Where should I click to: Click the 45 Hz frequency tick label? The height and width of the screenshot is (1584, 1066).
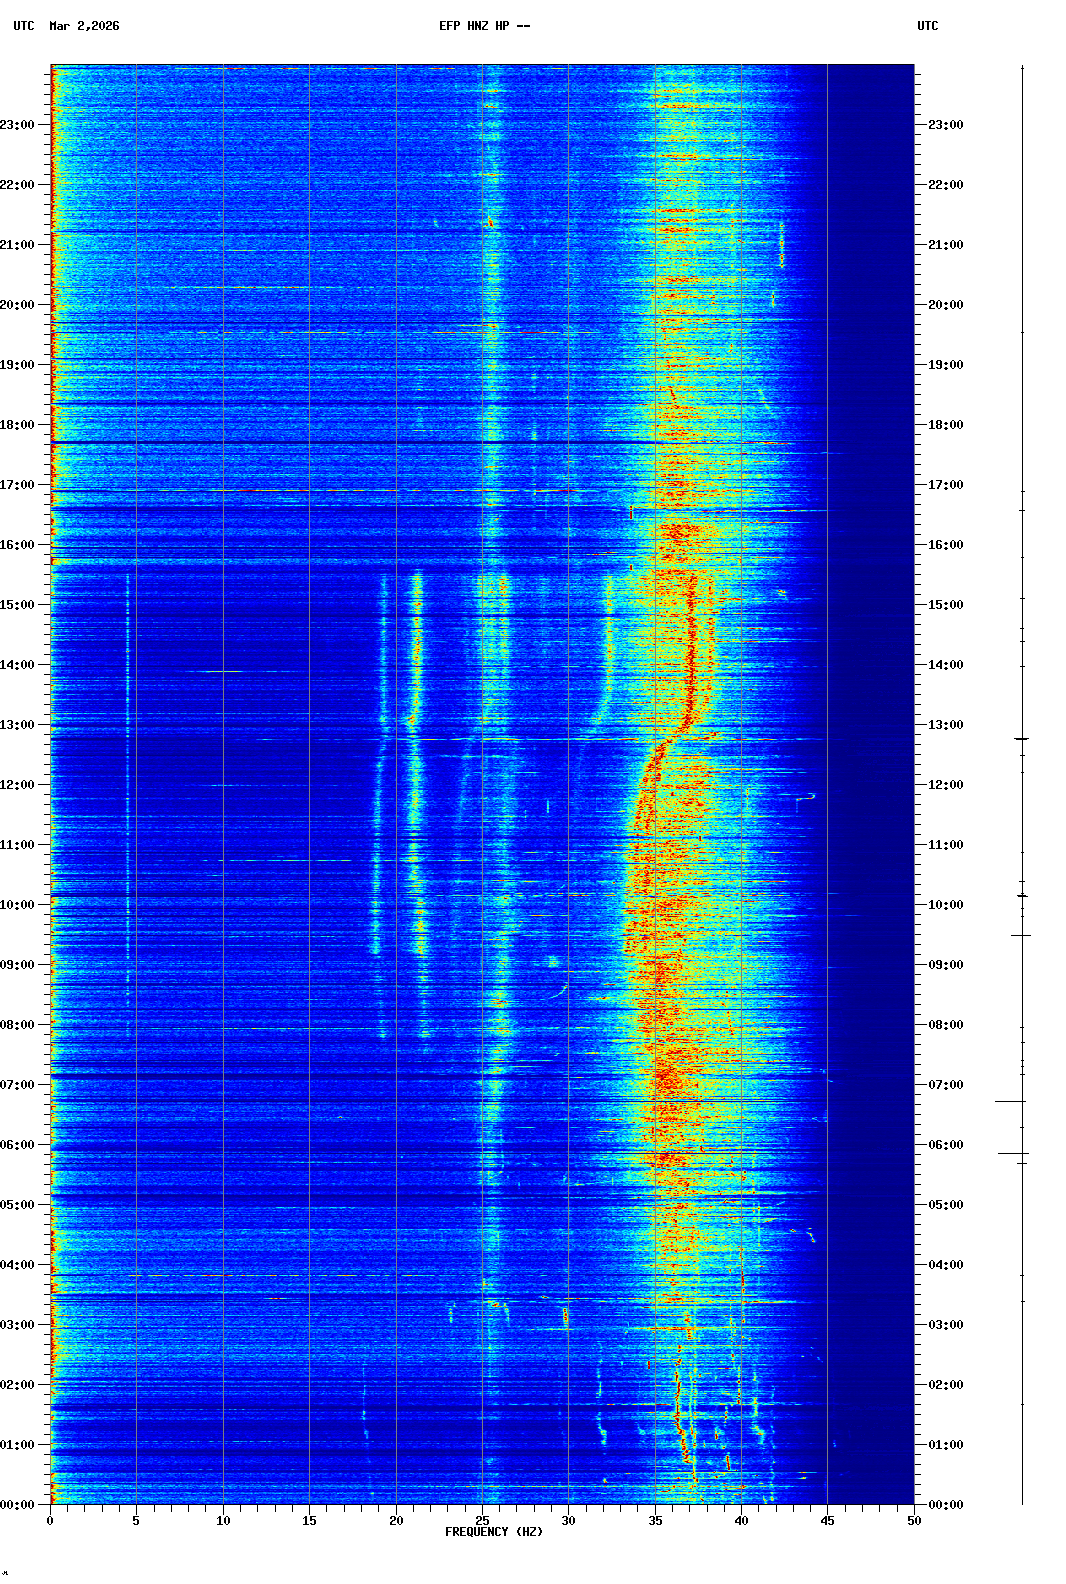[827, 1521]
